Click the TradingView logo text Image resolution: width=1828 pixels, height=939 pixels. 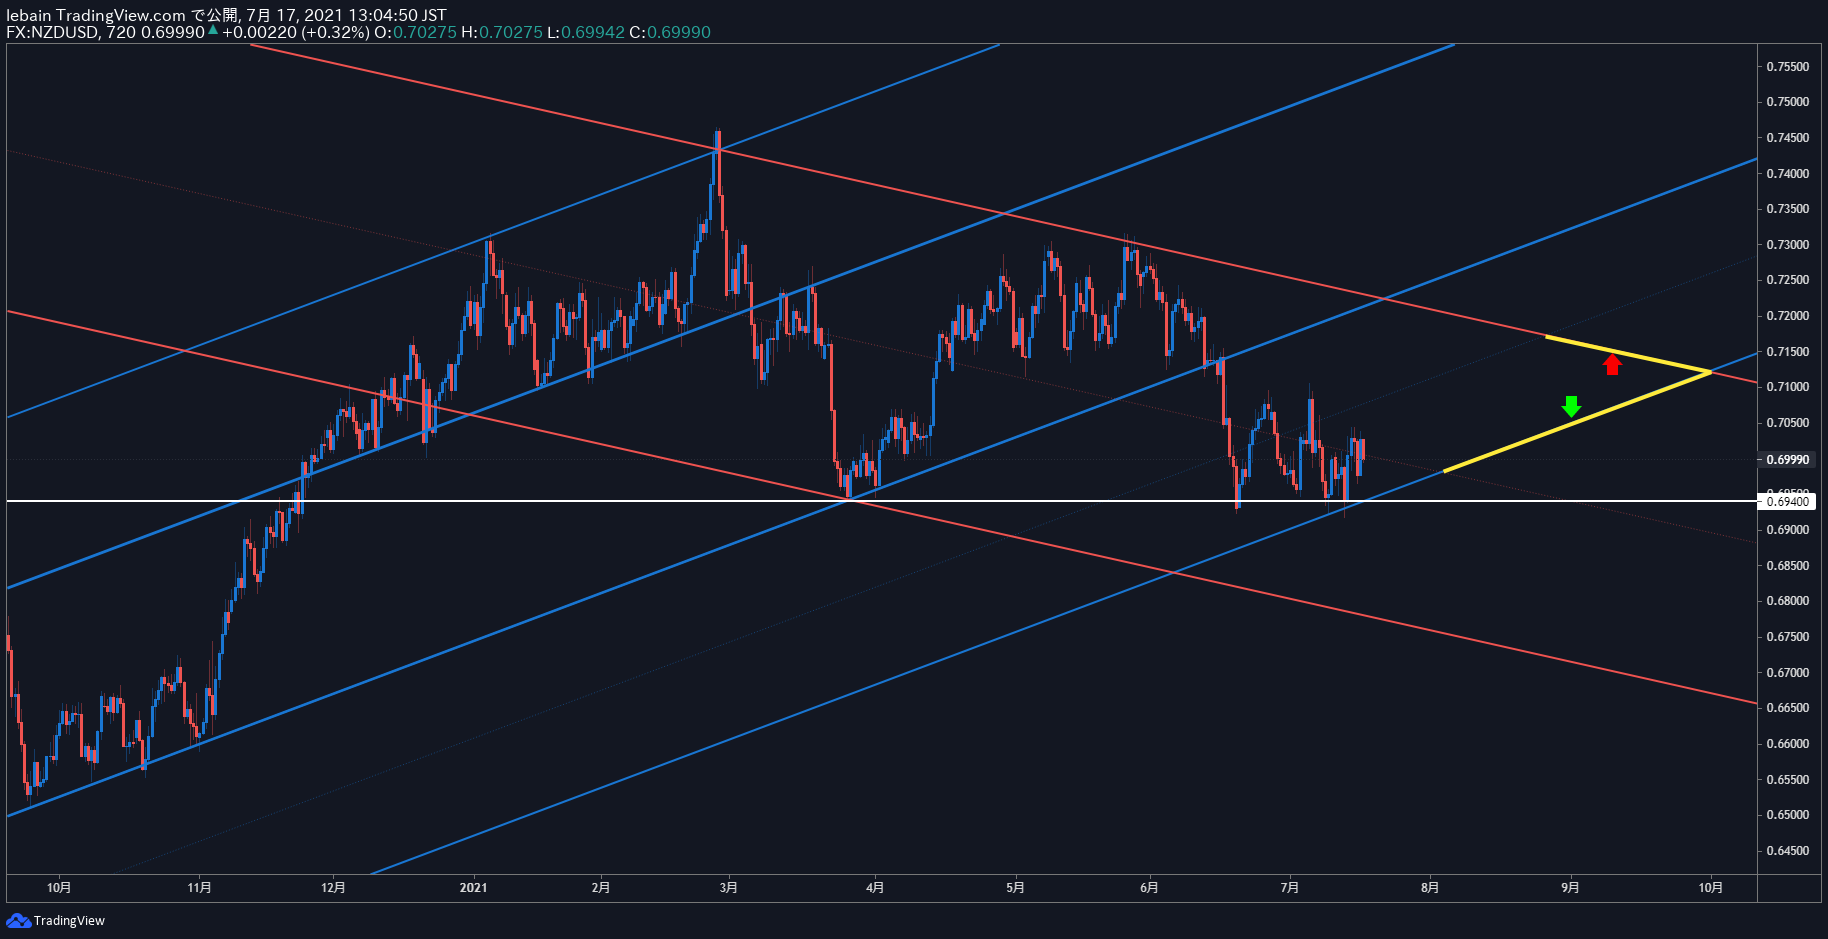69,921
